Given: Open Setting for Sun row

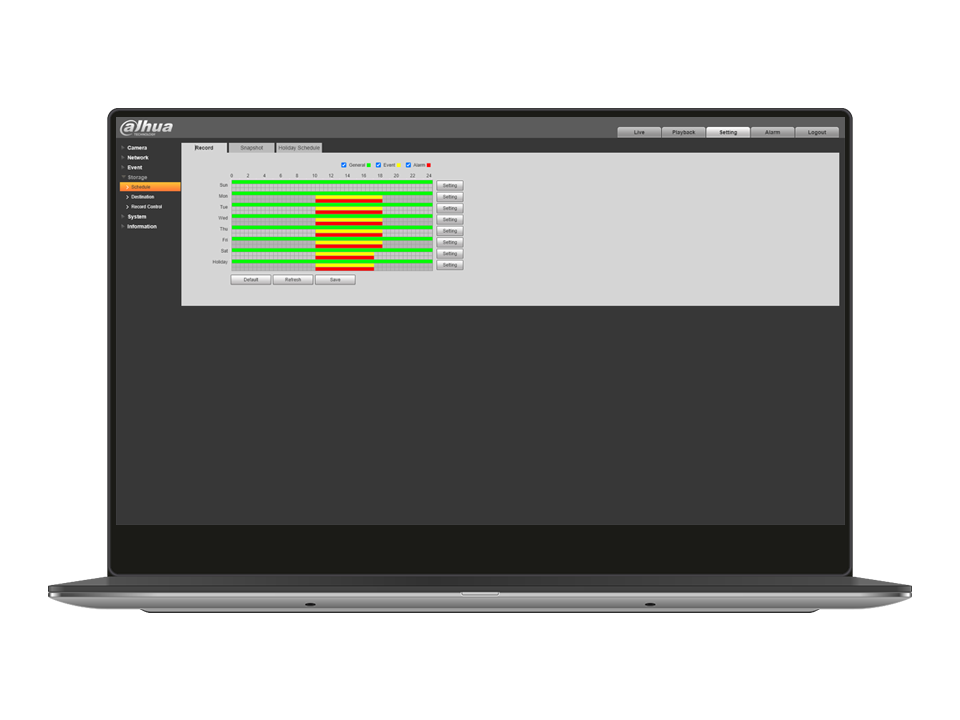Looking at the screenshot, I should pos(450,186).
